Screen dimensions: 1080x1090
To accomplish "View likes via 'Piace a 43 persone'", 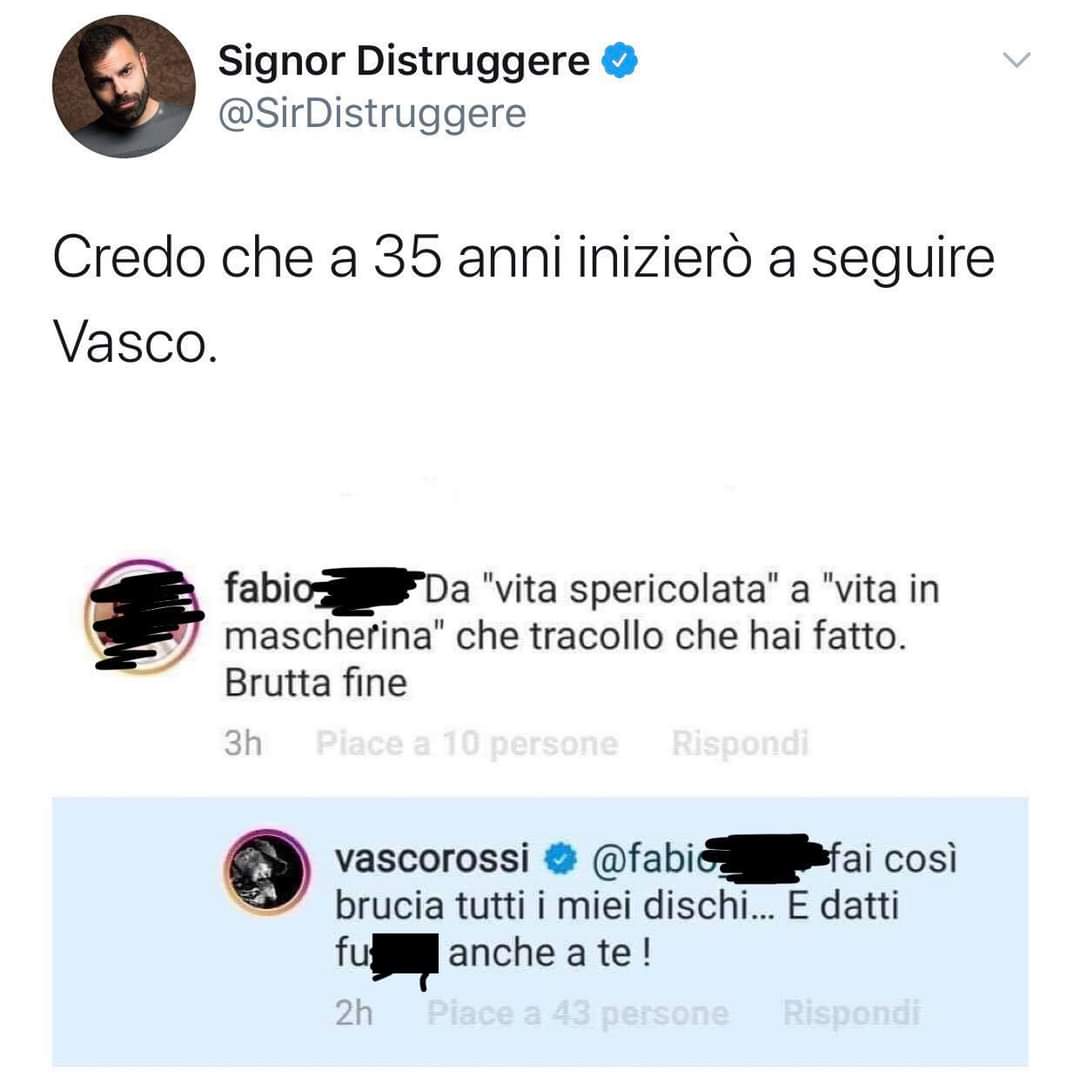I will pos(578,1013).
